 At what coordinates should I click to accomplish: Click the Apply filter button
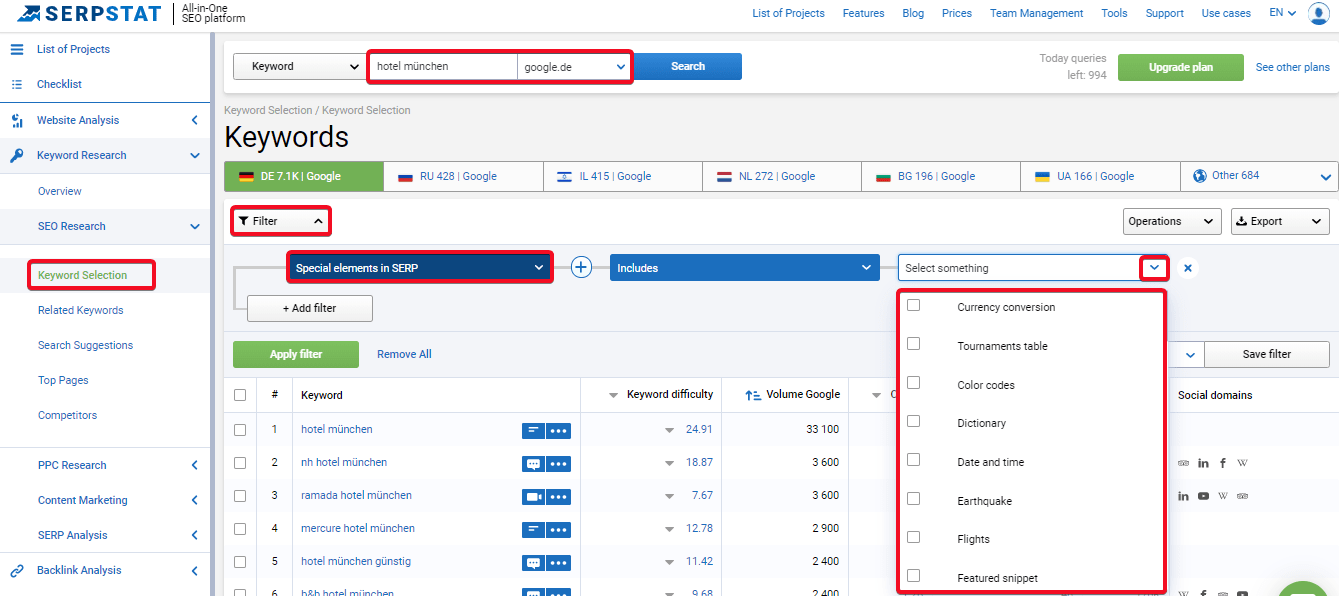point(296,354)
